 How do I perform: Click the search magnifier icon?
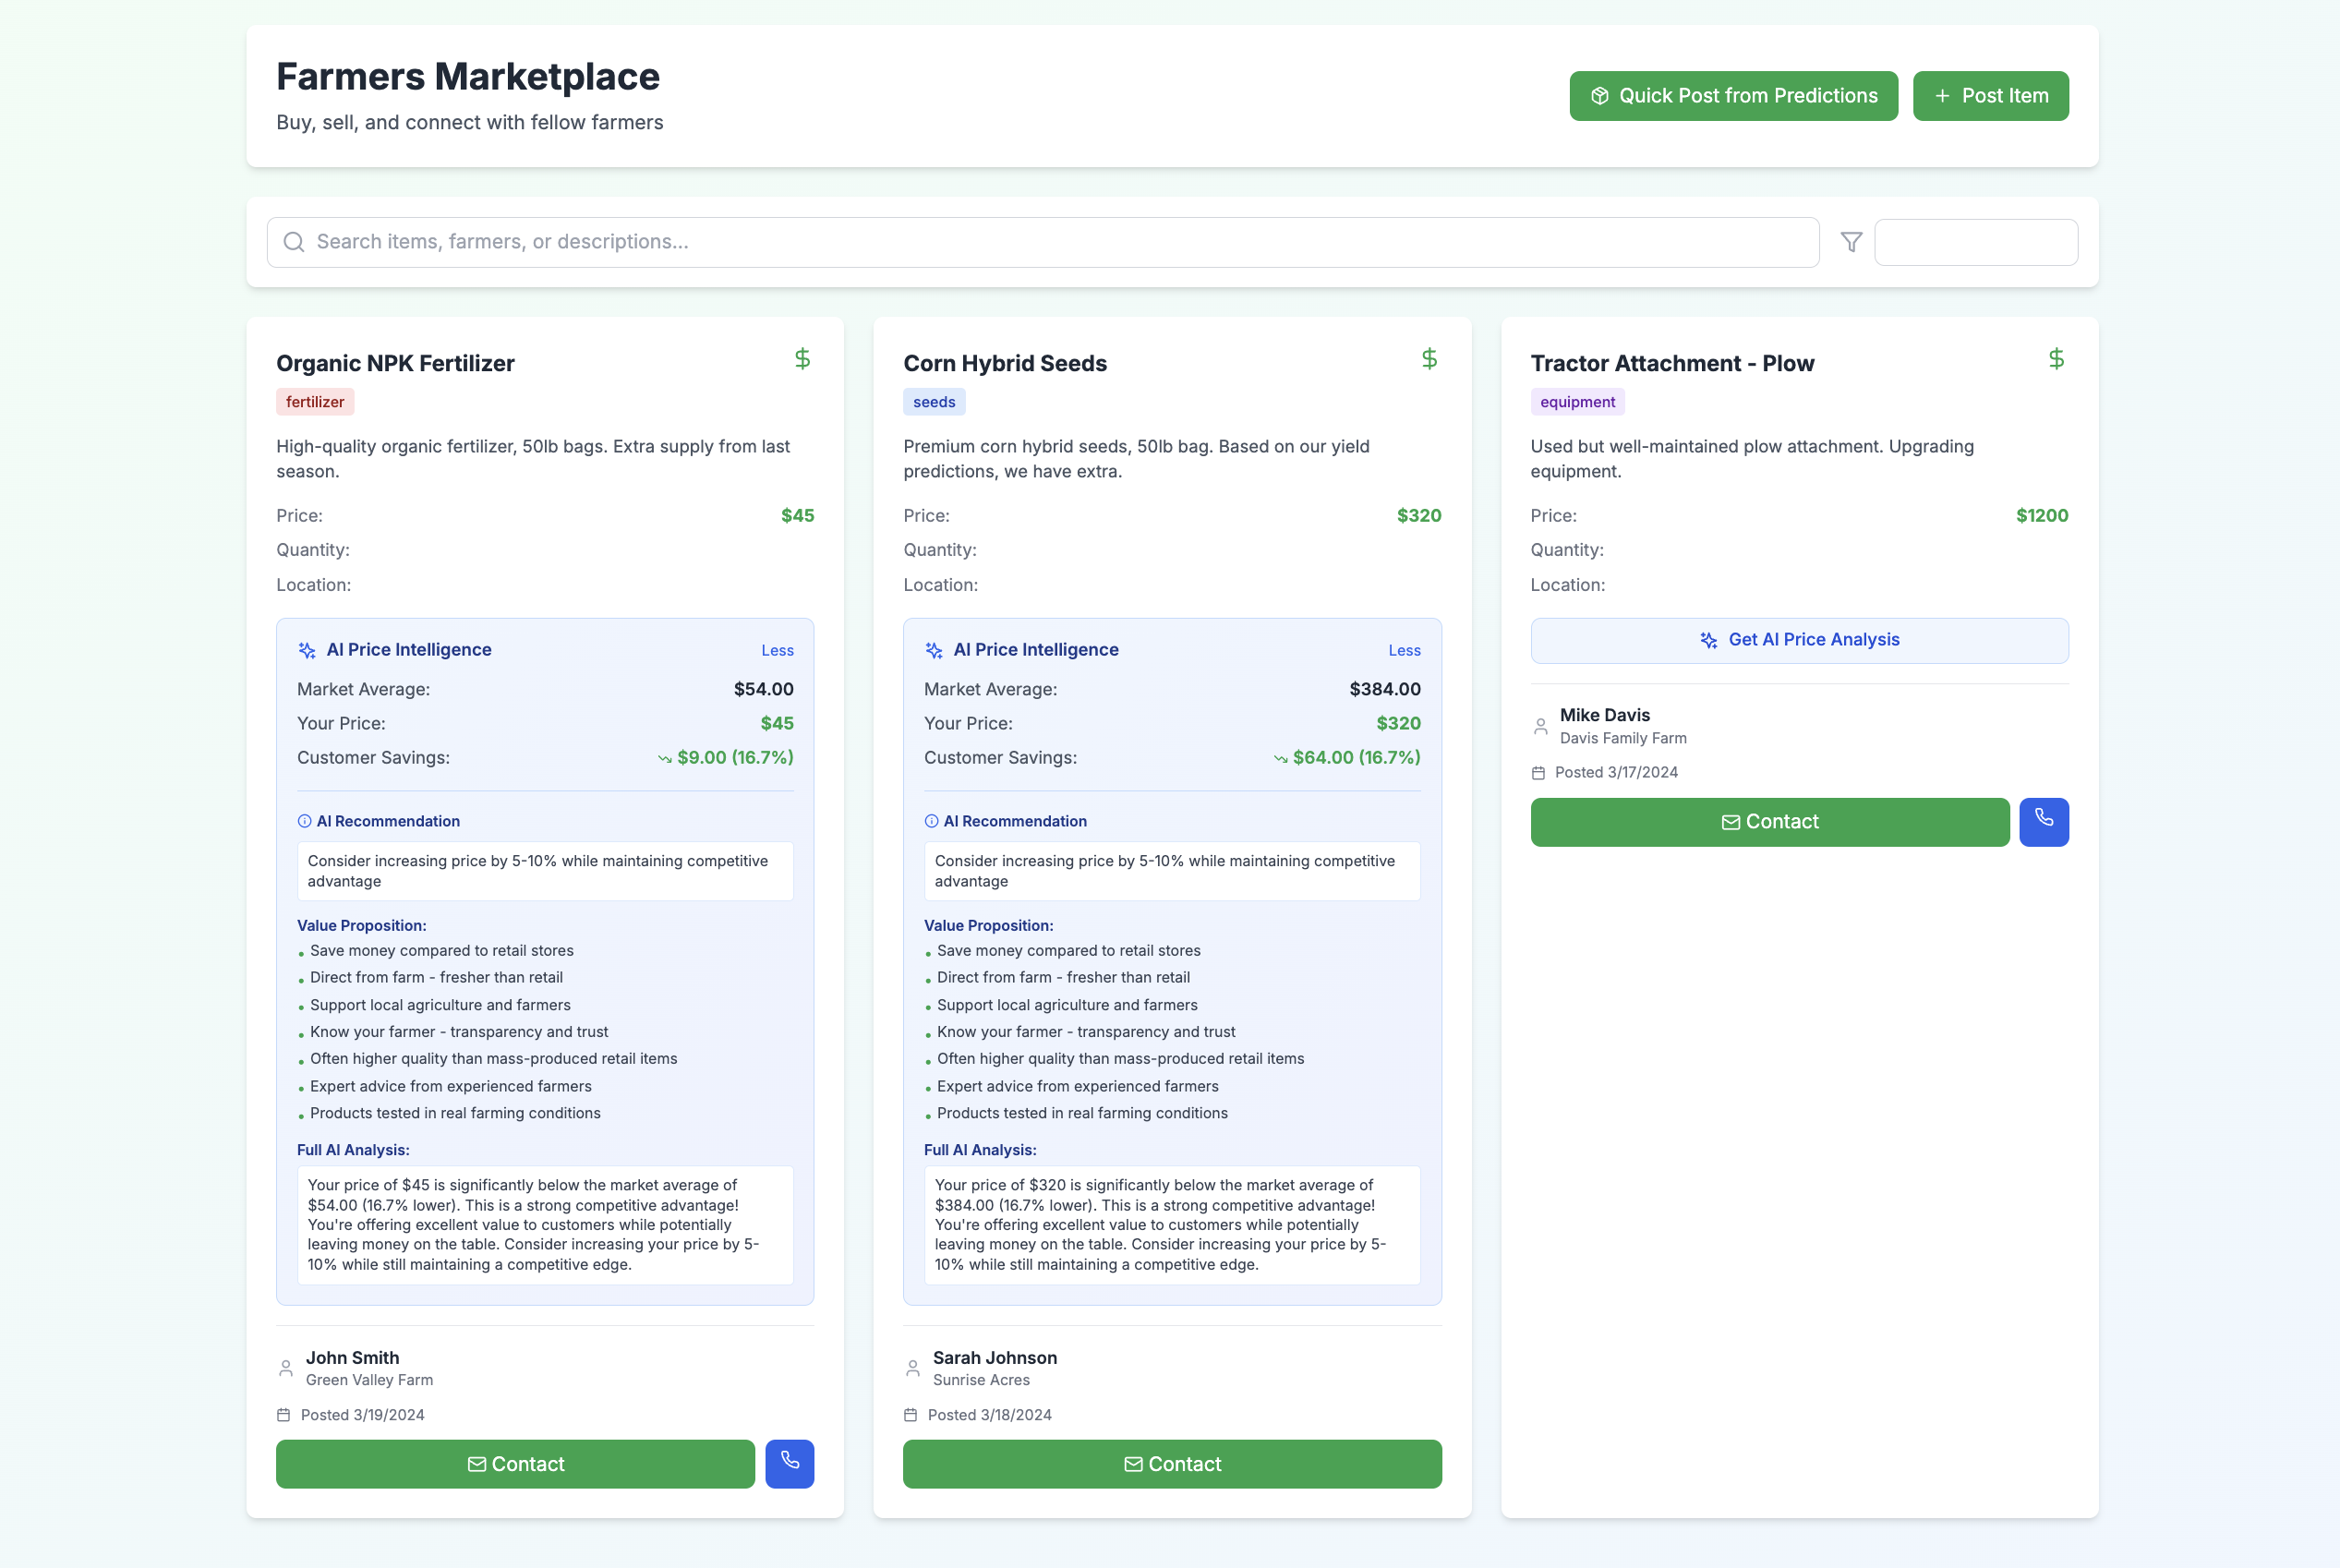[294, 242]
